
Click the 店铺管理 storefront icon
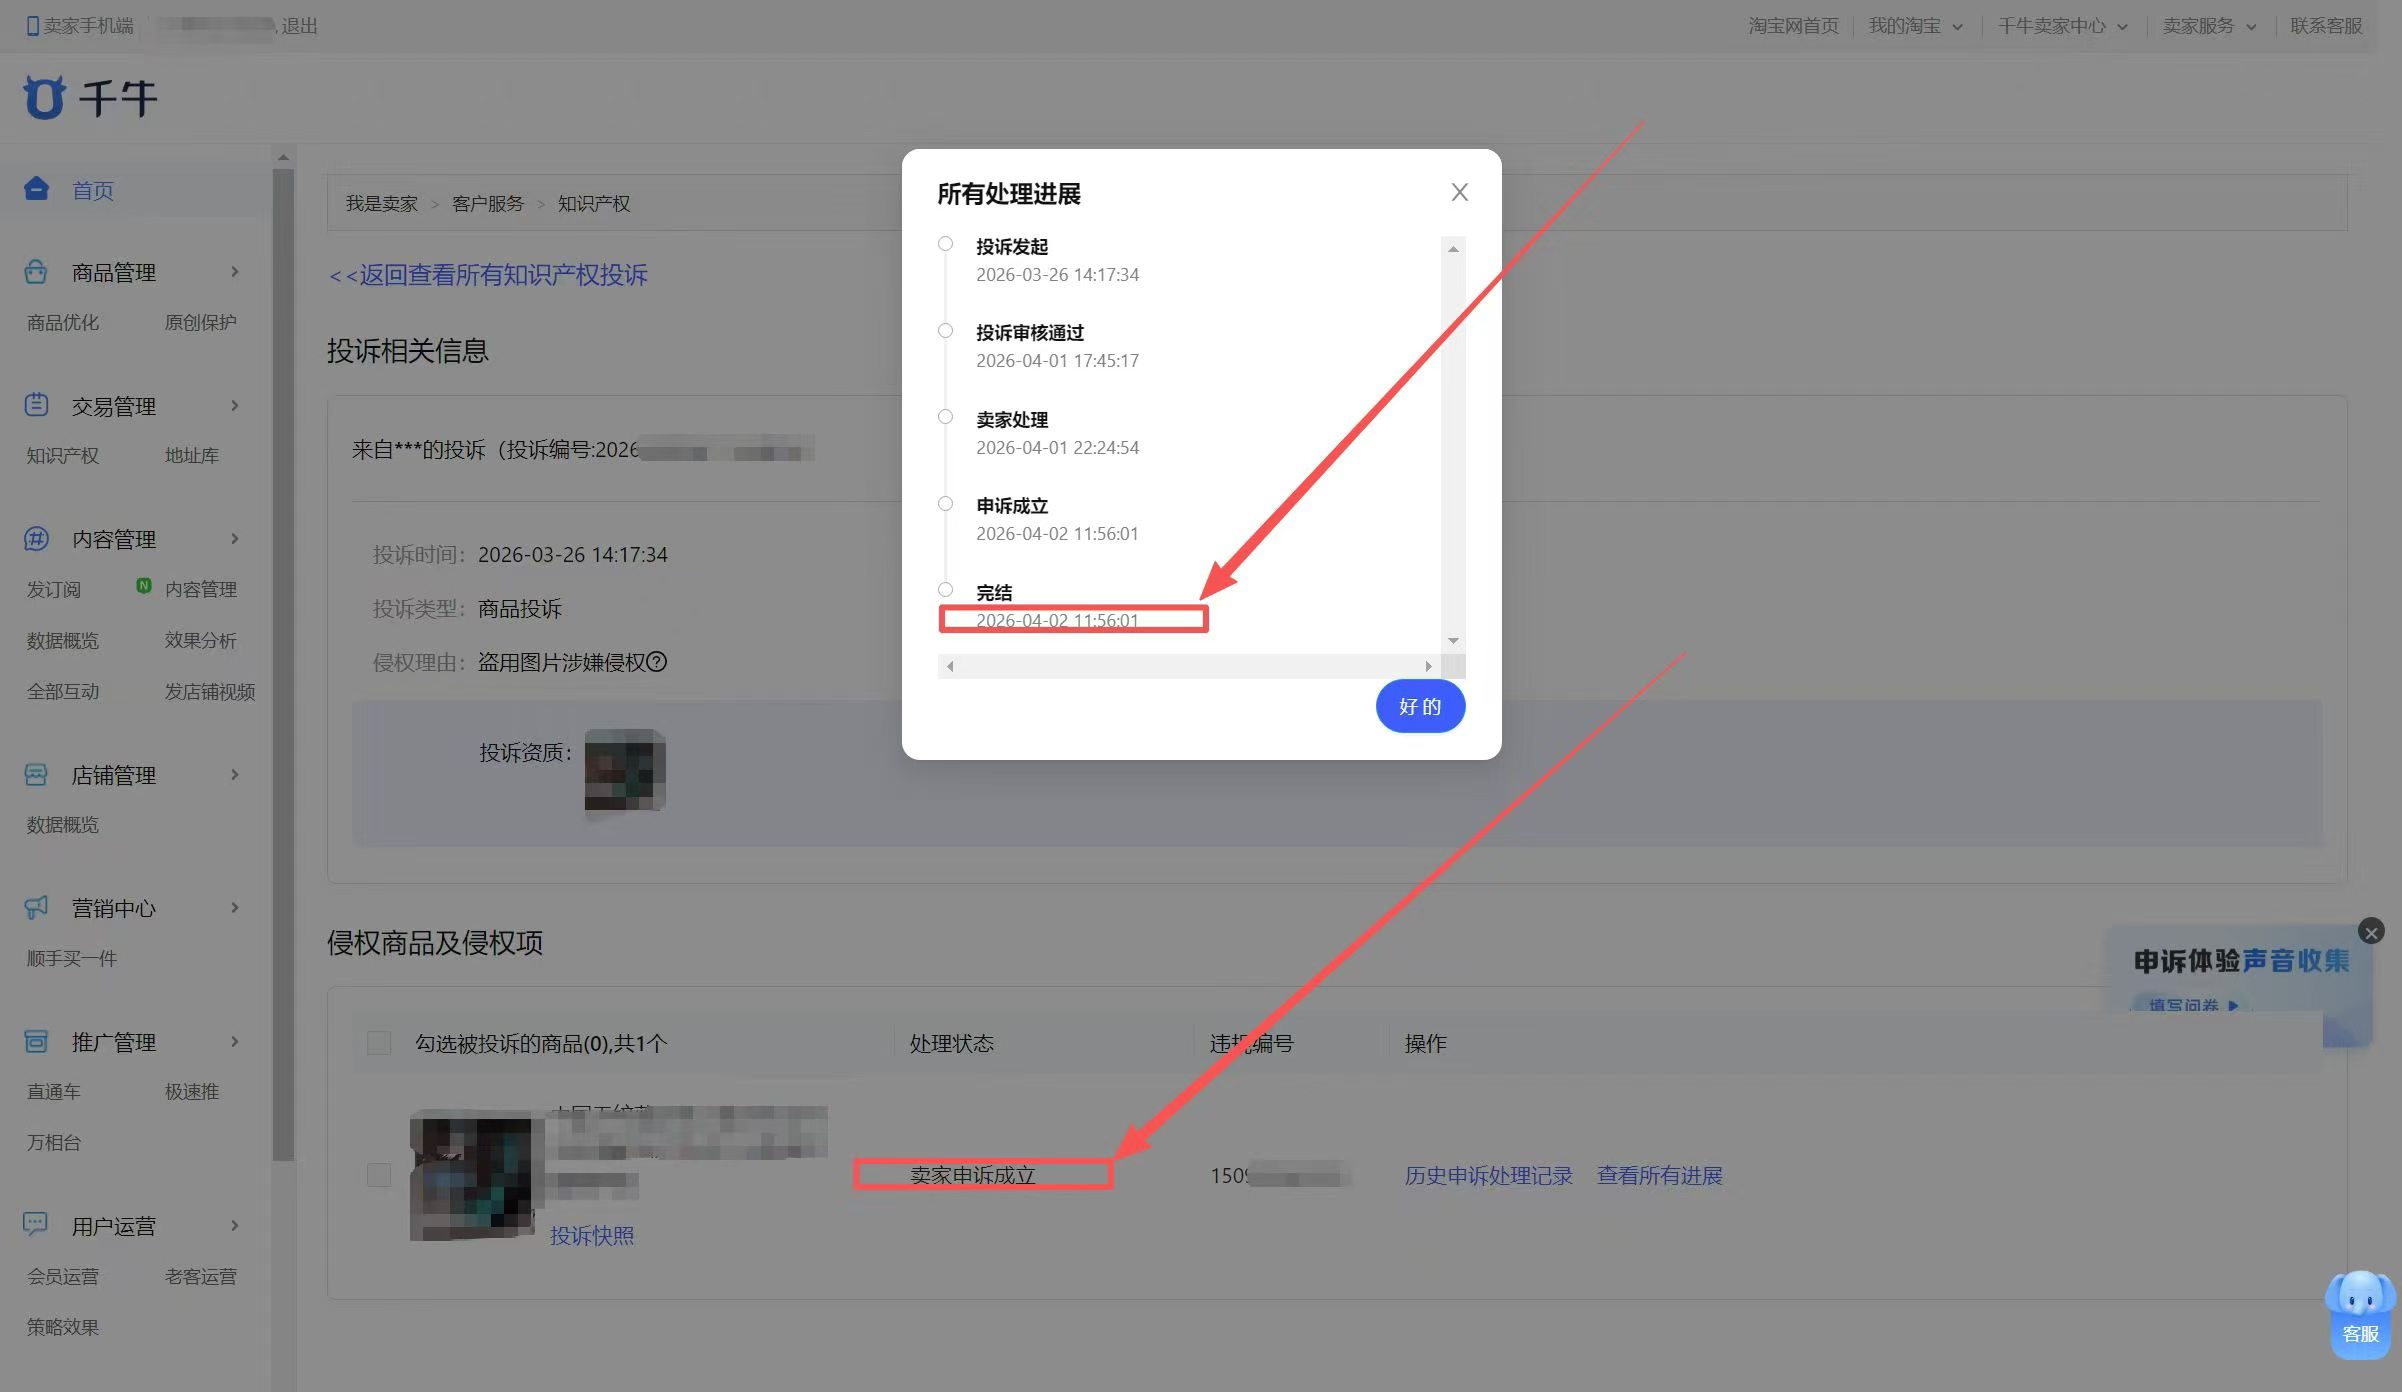coord(36,775)
